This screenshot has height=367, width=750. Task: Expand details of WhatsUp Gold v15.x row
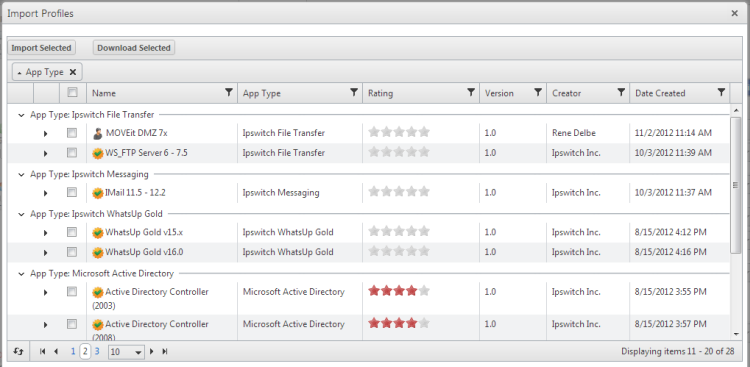click(x=45, y=233)
